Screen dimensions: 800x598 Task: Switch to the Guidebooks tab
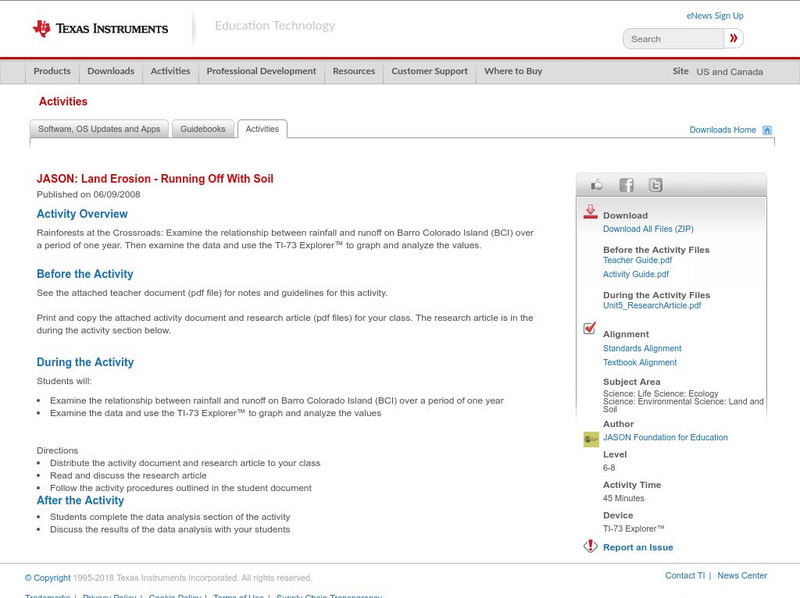[x=203, y=129]
